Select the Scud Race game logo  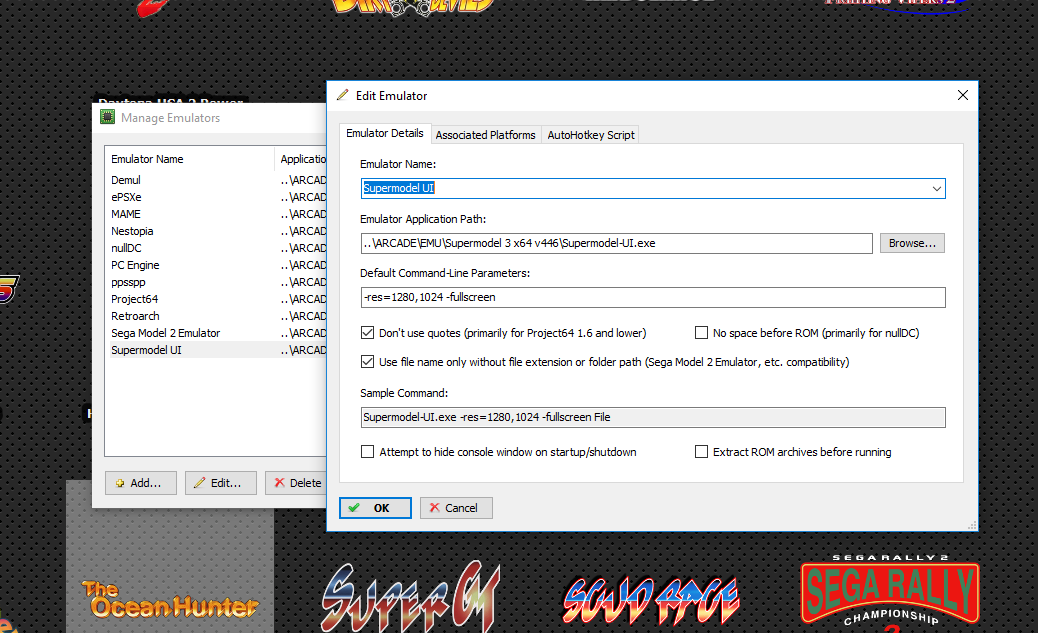(x=651, y=601)
